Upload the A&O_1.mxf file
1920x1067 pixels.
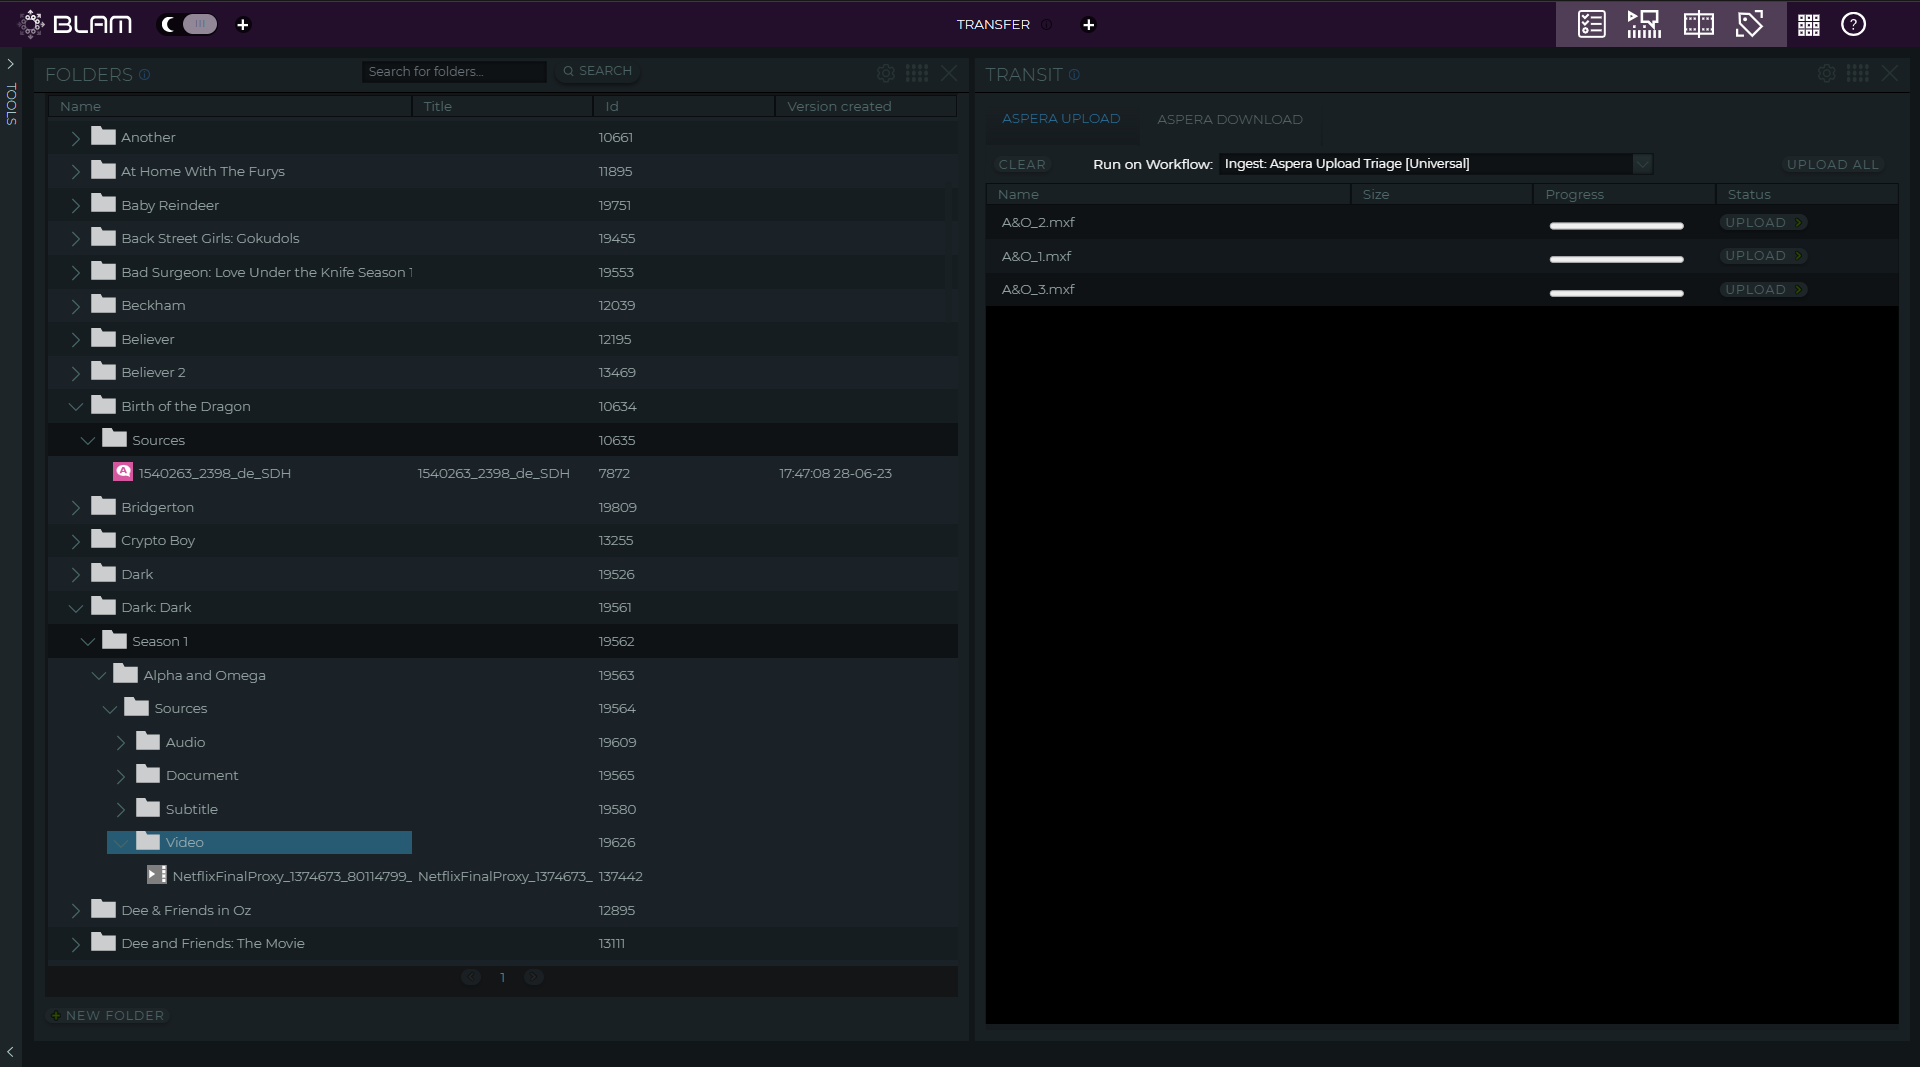point(1763,256)
